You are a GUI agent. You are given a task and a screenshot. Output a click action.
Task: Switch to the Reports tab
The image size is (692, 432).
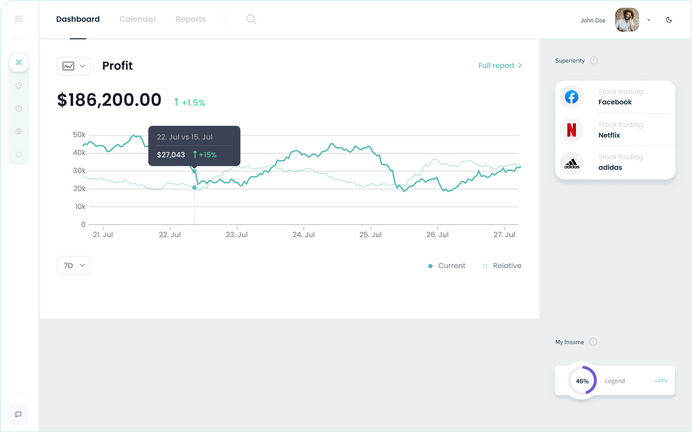pos(191,19)
